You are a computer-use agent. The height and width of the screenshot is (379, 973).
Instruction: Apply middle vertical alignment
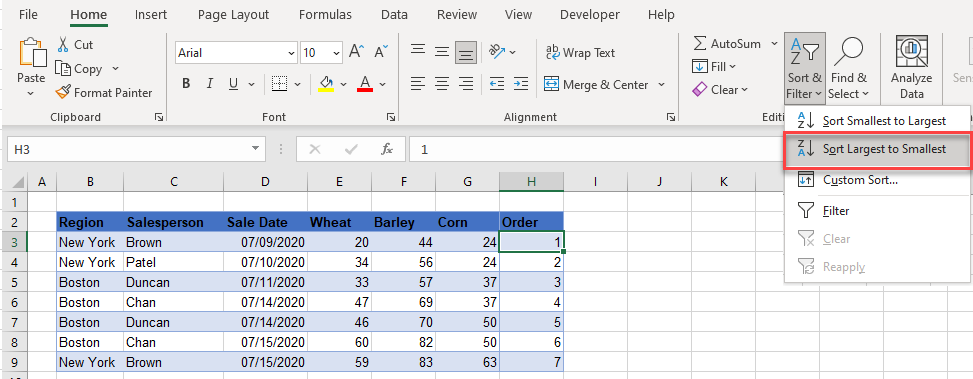click(x=442, y=53)
